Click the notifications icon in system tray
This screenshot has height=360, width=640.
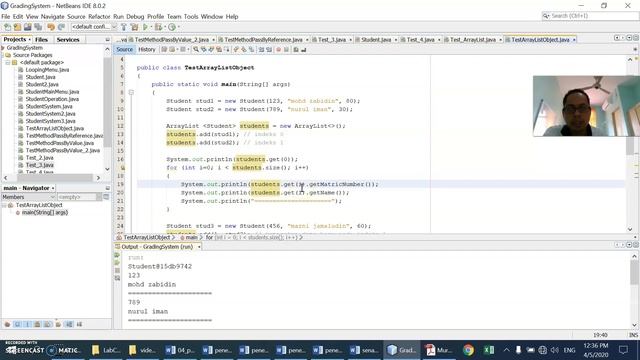[x=623, y=350]
